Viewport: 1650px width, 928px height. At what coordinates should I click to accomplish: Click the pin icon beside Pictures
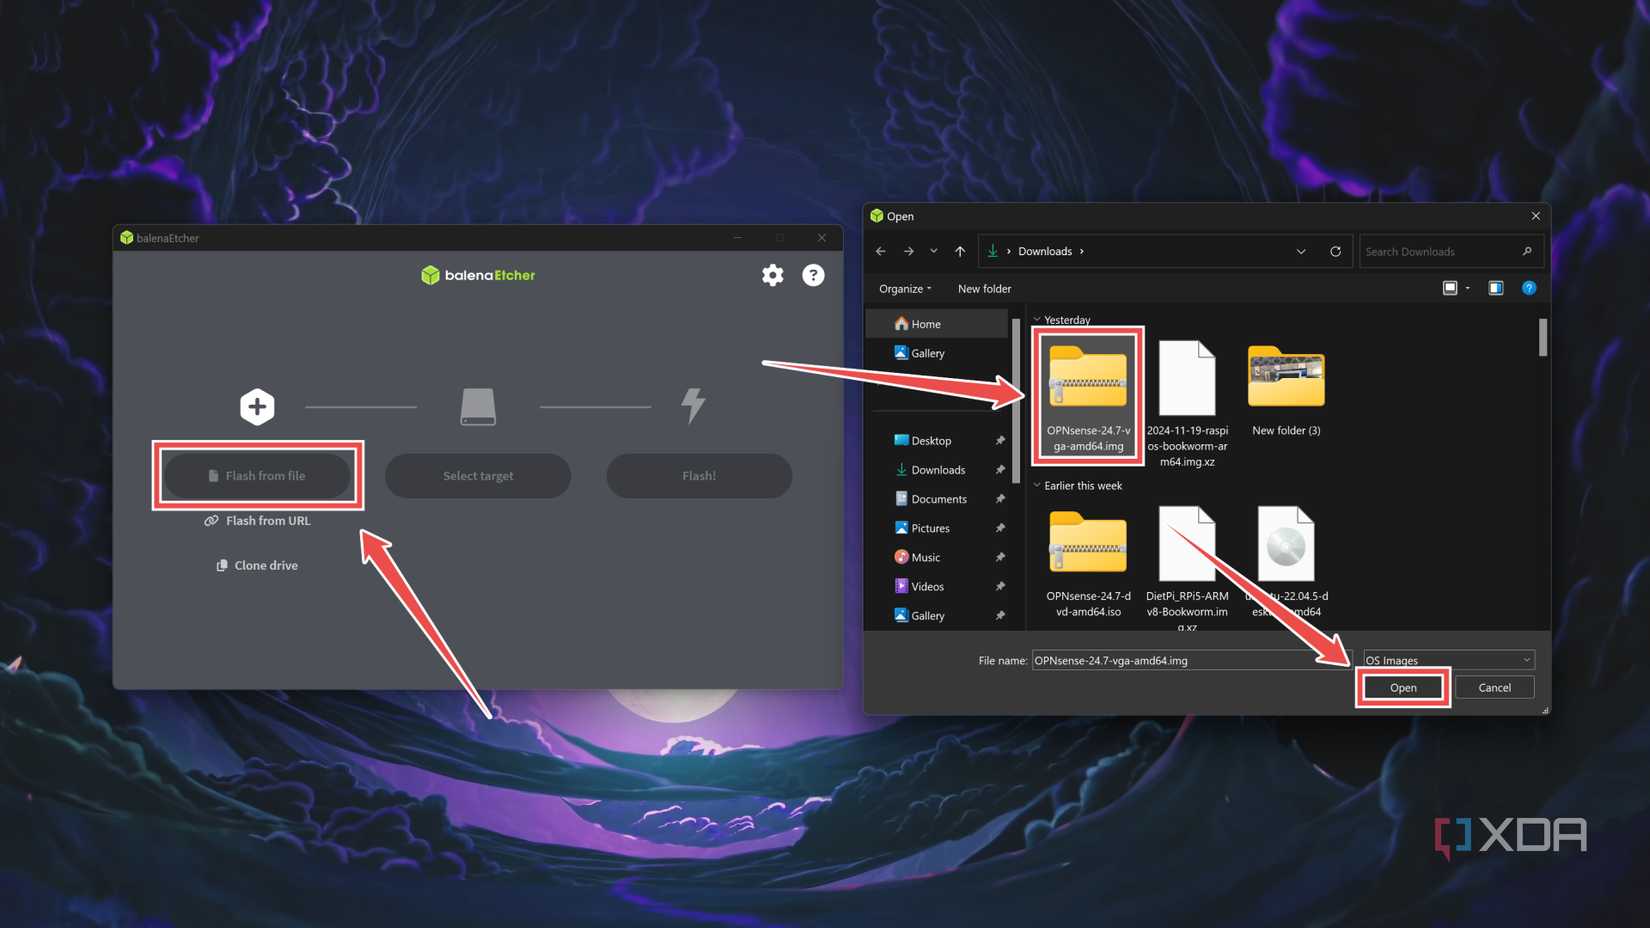click(1000, 528)
